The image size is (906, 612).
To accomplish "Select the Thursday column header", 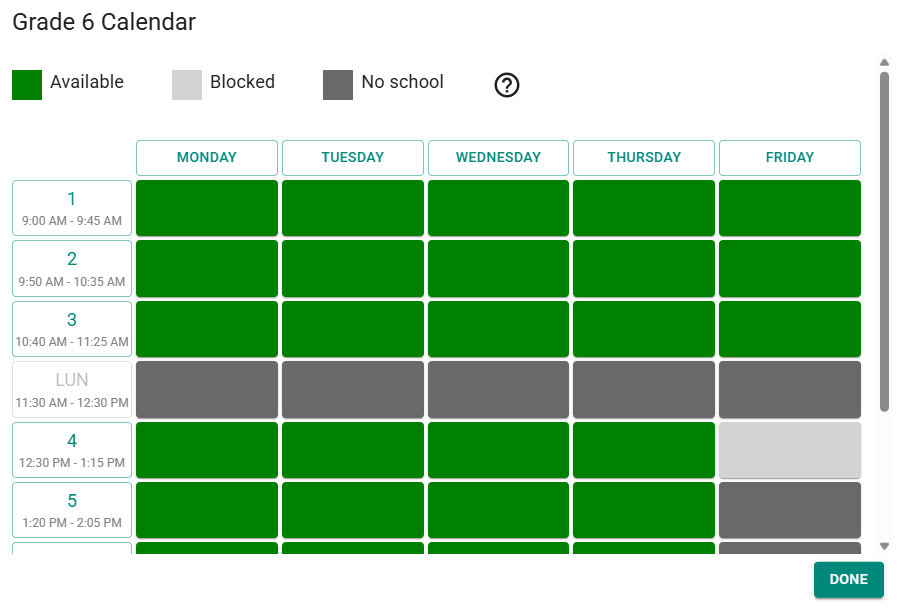I will 643,157.
